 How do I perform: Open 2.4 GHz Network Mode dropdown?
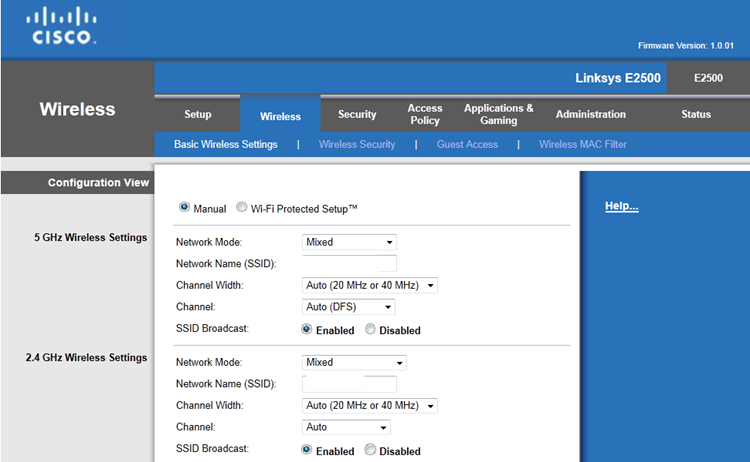354,363
